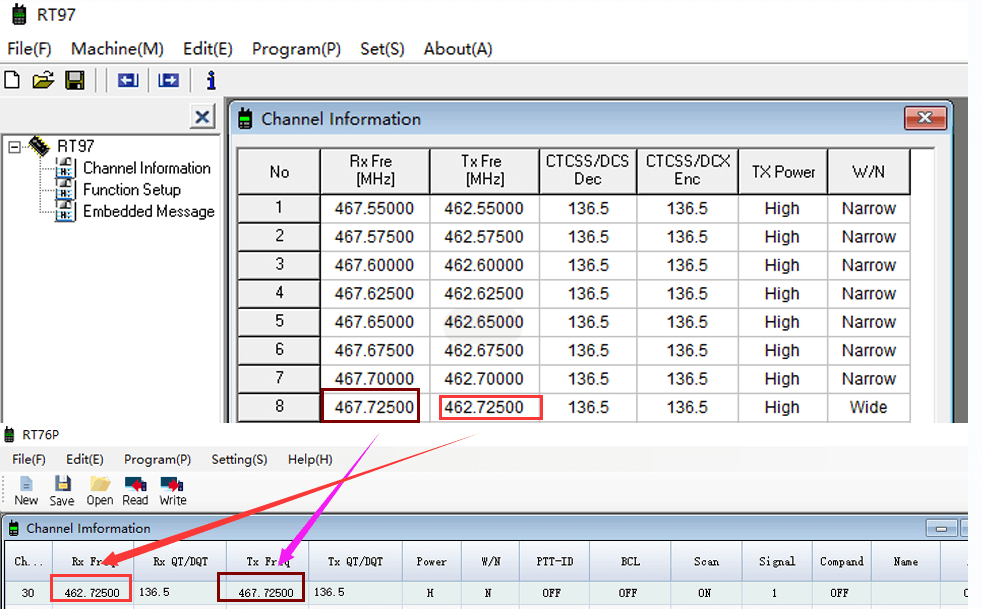Image resolution: width=983 pixels, height=609 pixels.
Task: Click the Tx Fre [MHz] column header
Action: 484,171
